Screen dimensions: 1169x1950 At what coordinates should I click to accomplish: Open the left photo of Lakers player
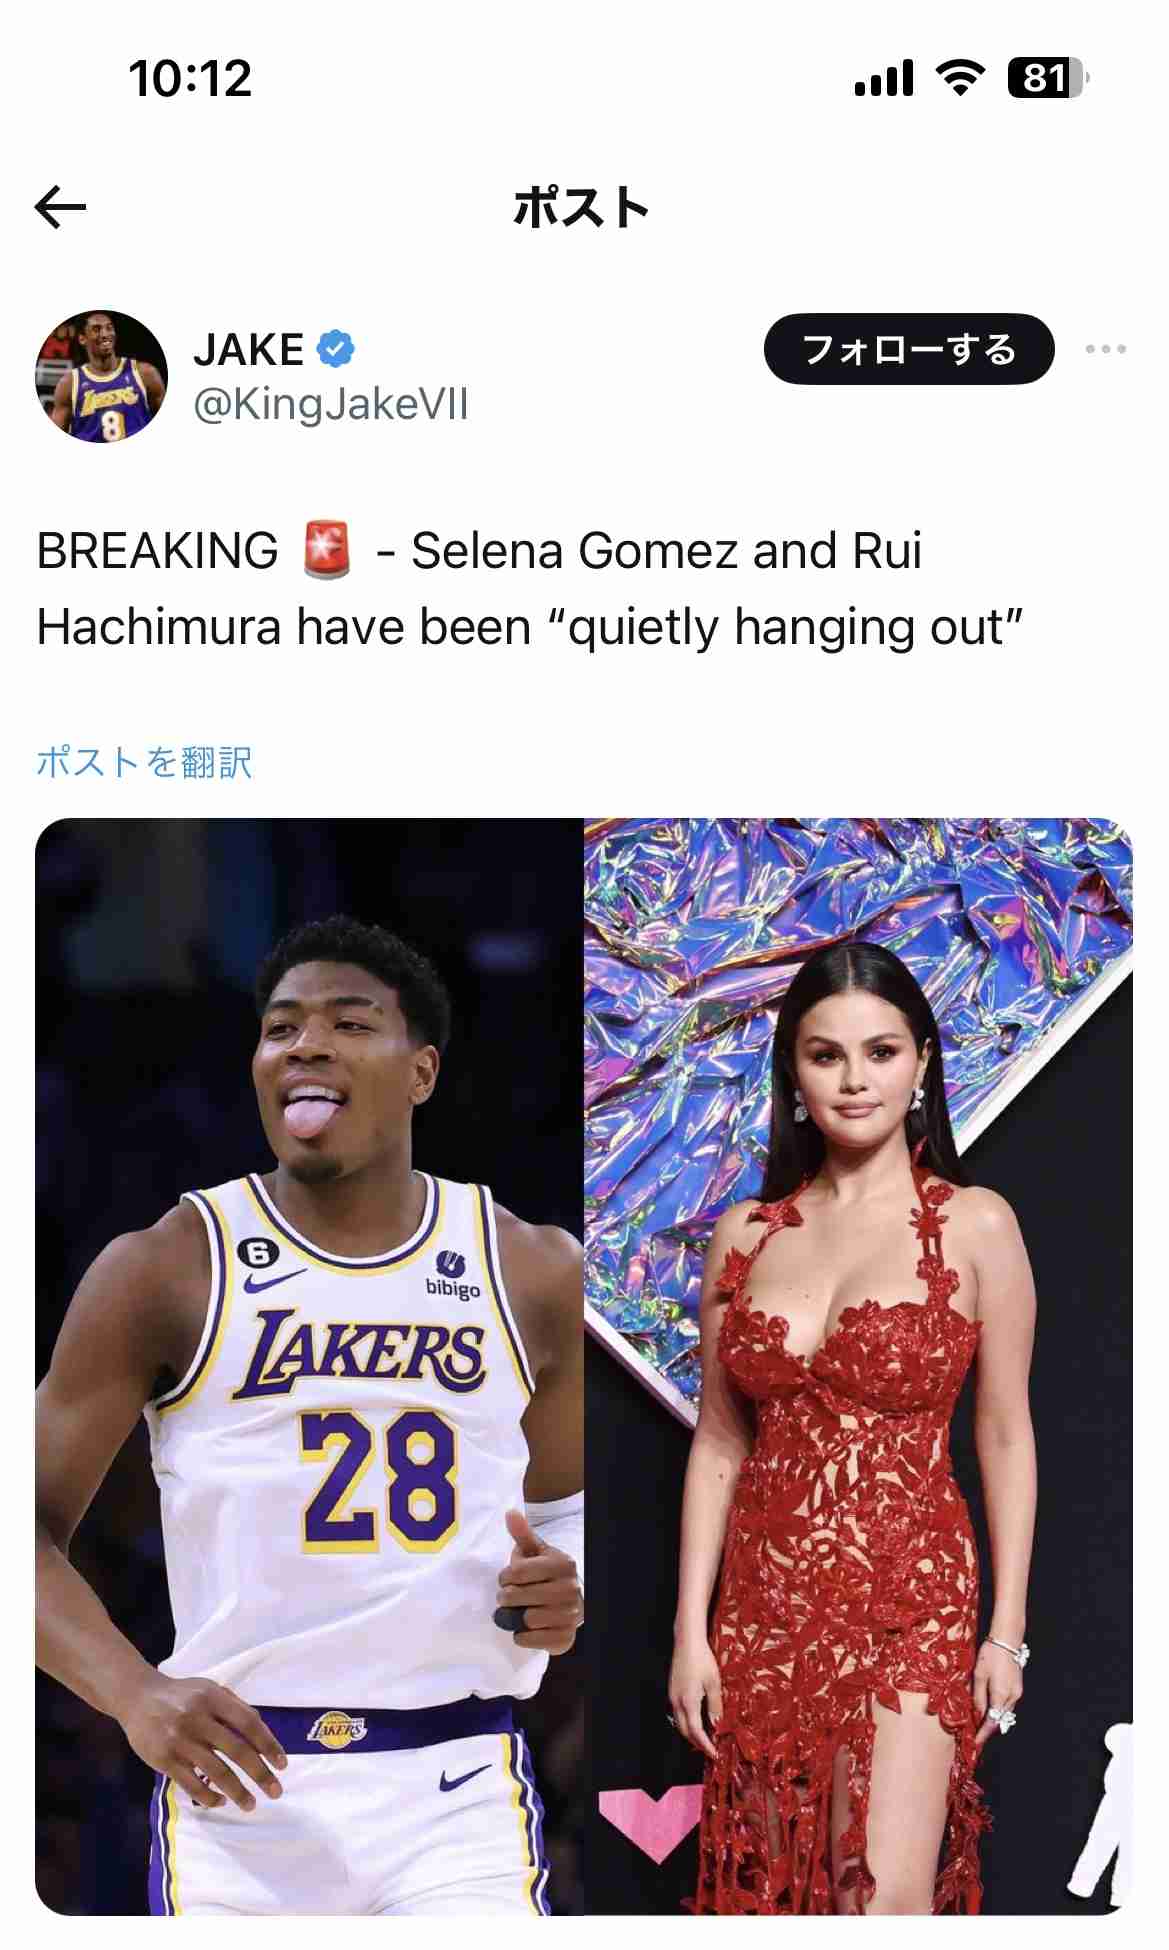309,1366
